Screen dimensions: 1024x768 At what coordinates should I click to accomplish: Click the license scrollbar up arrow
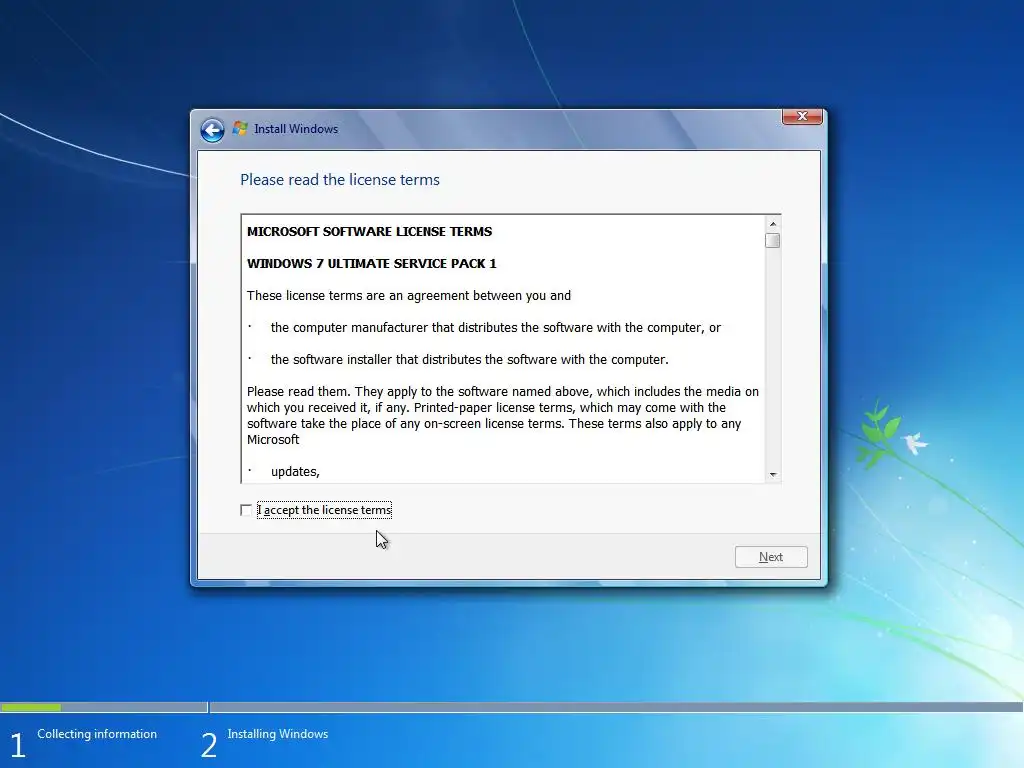773,224
